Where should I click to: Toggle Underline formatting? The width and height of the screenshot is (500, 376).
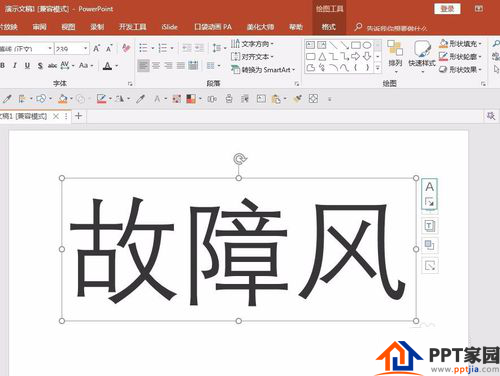tap(27, 66)
